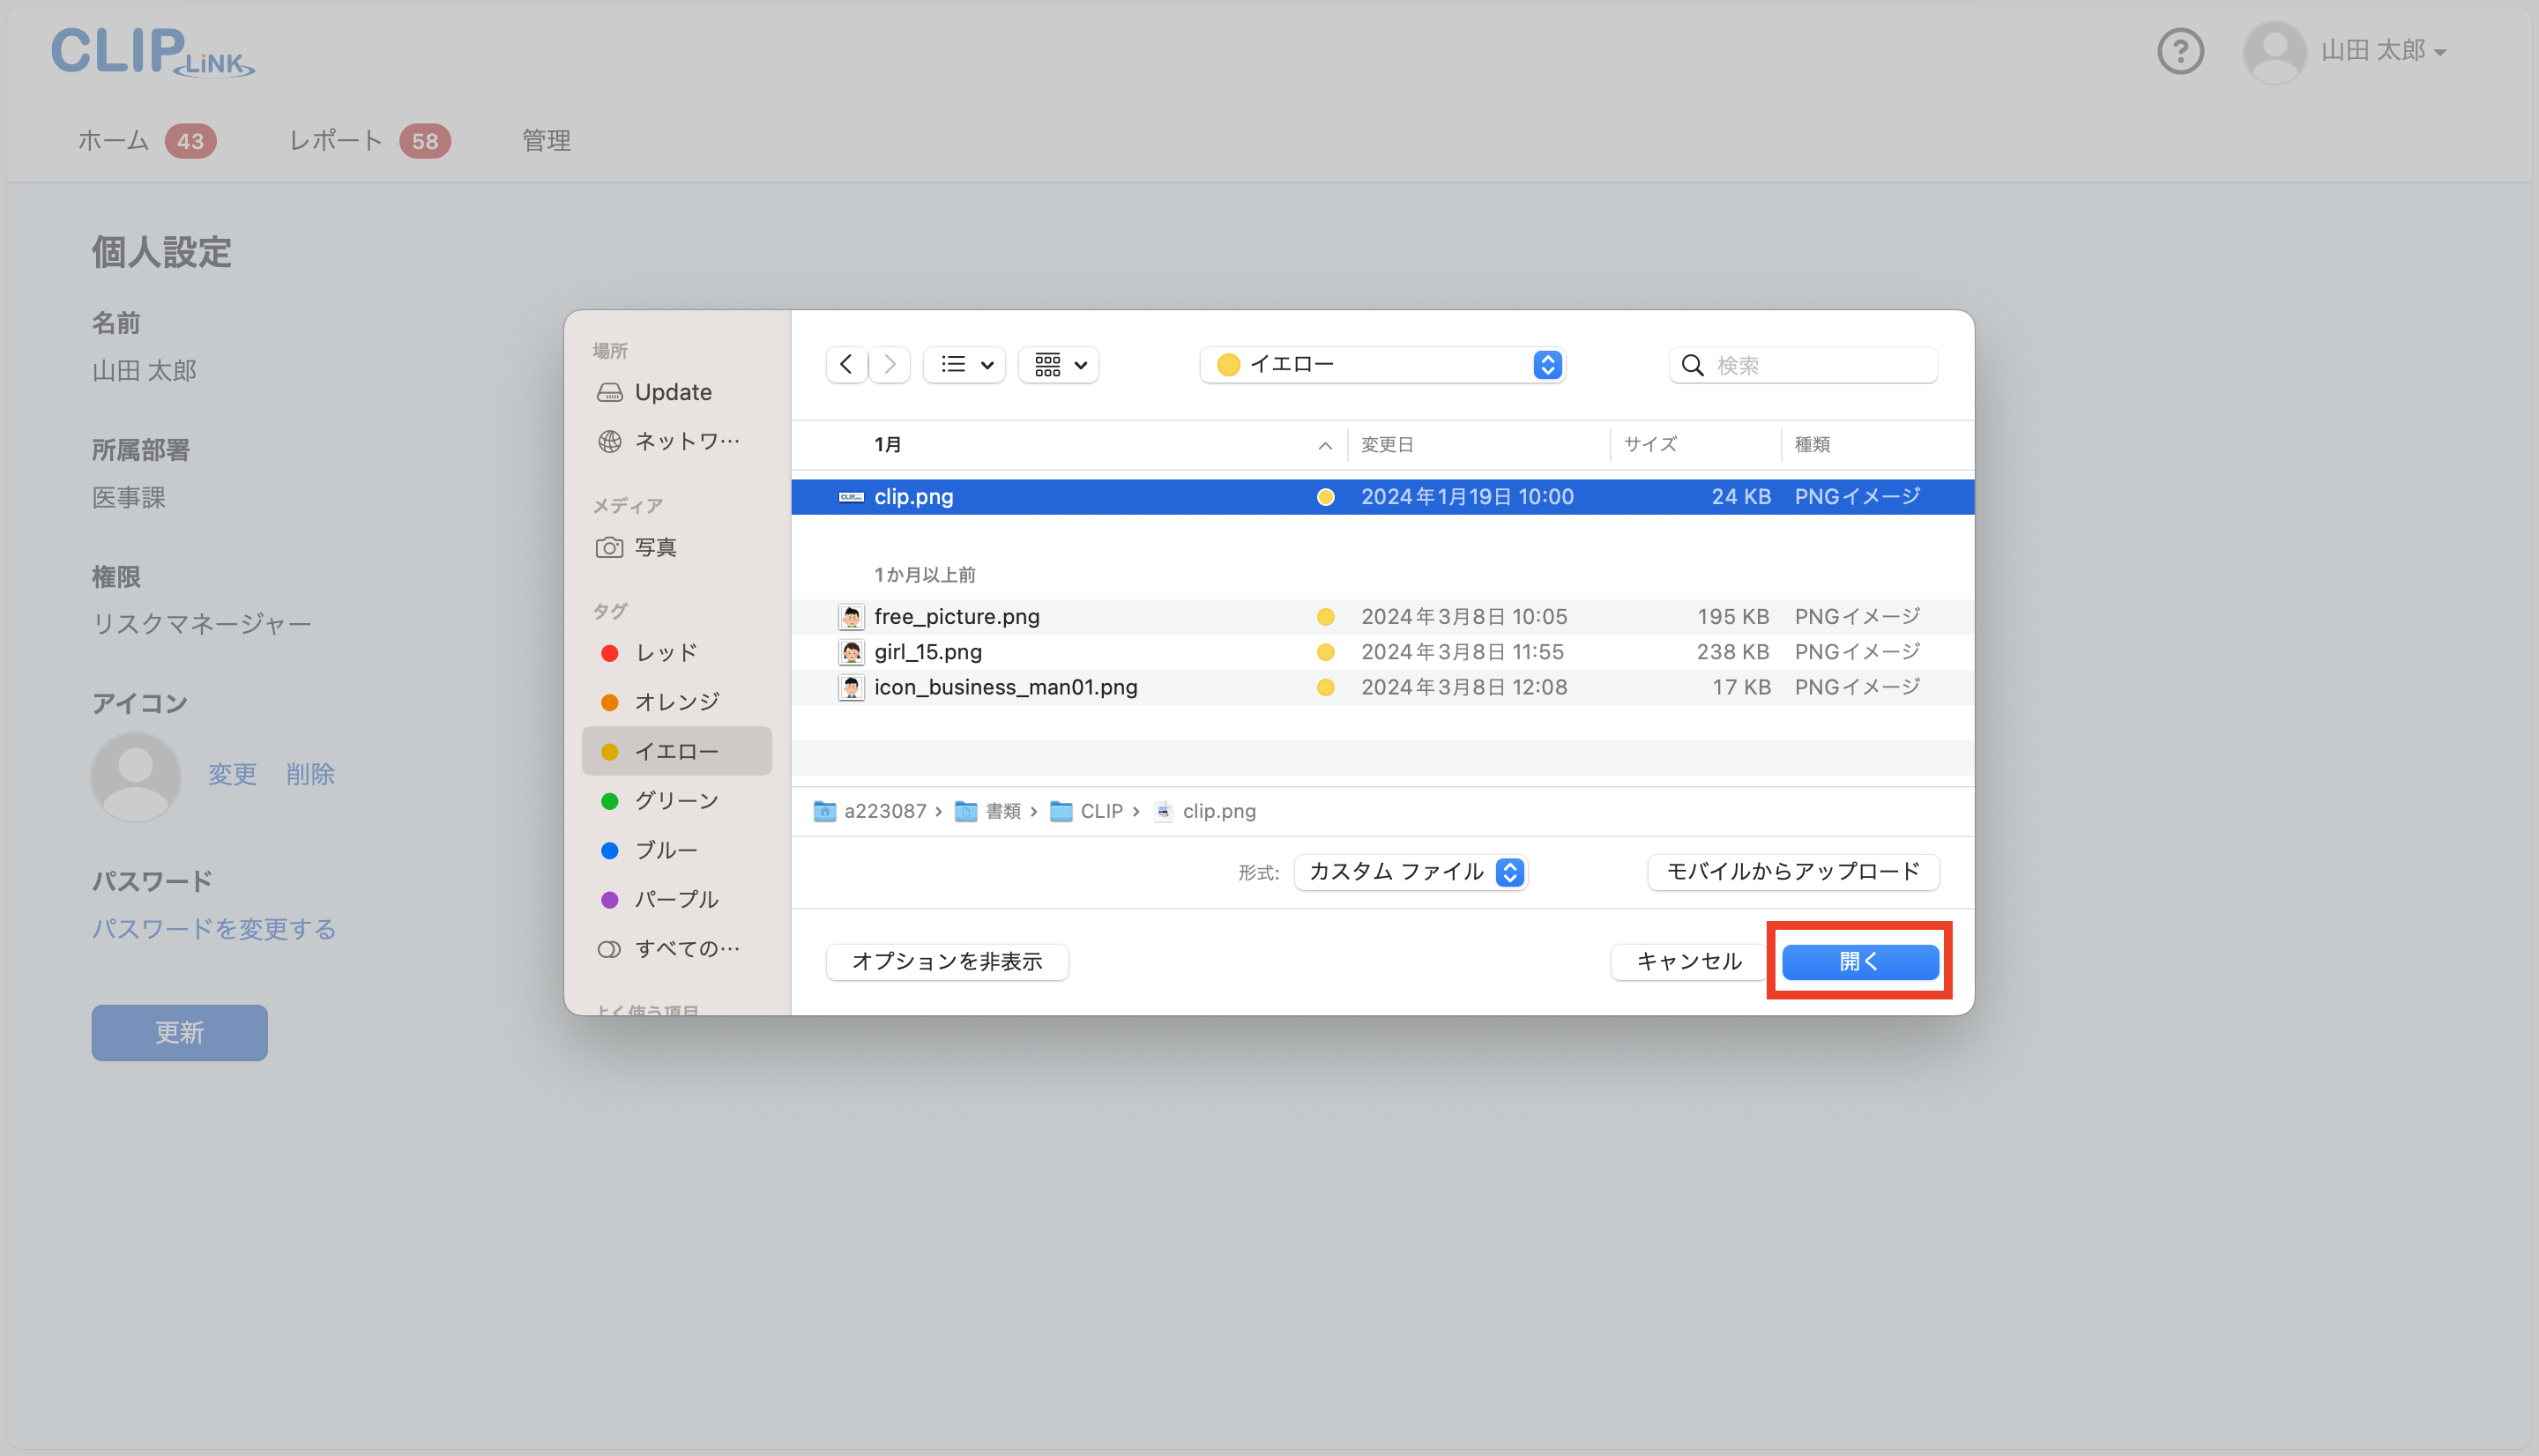Open the 形式 カスタムファイル format selector
The height and width of the screenshot is (1456, 2539).
click(x=1411, y=872)
